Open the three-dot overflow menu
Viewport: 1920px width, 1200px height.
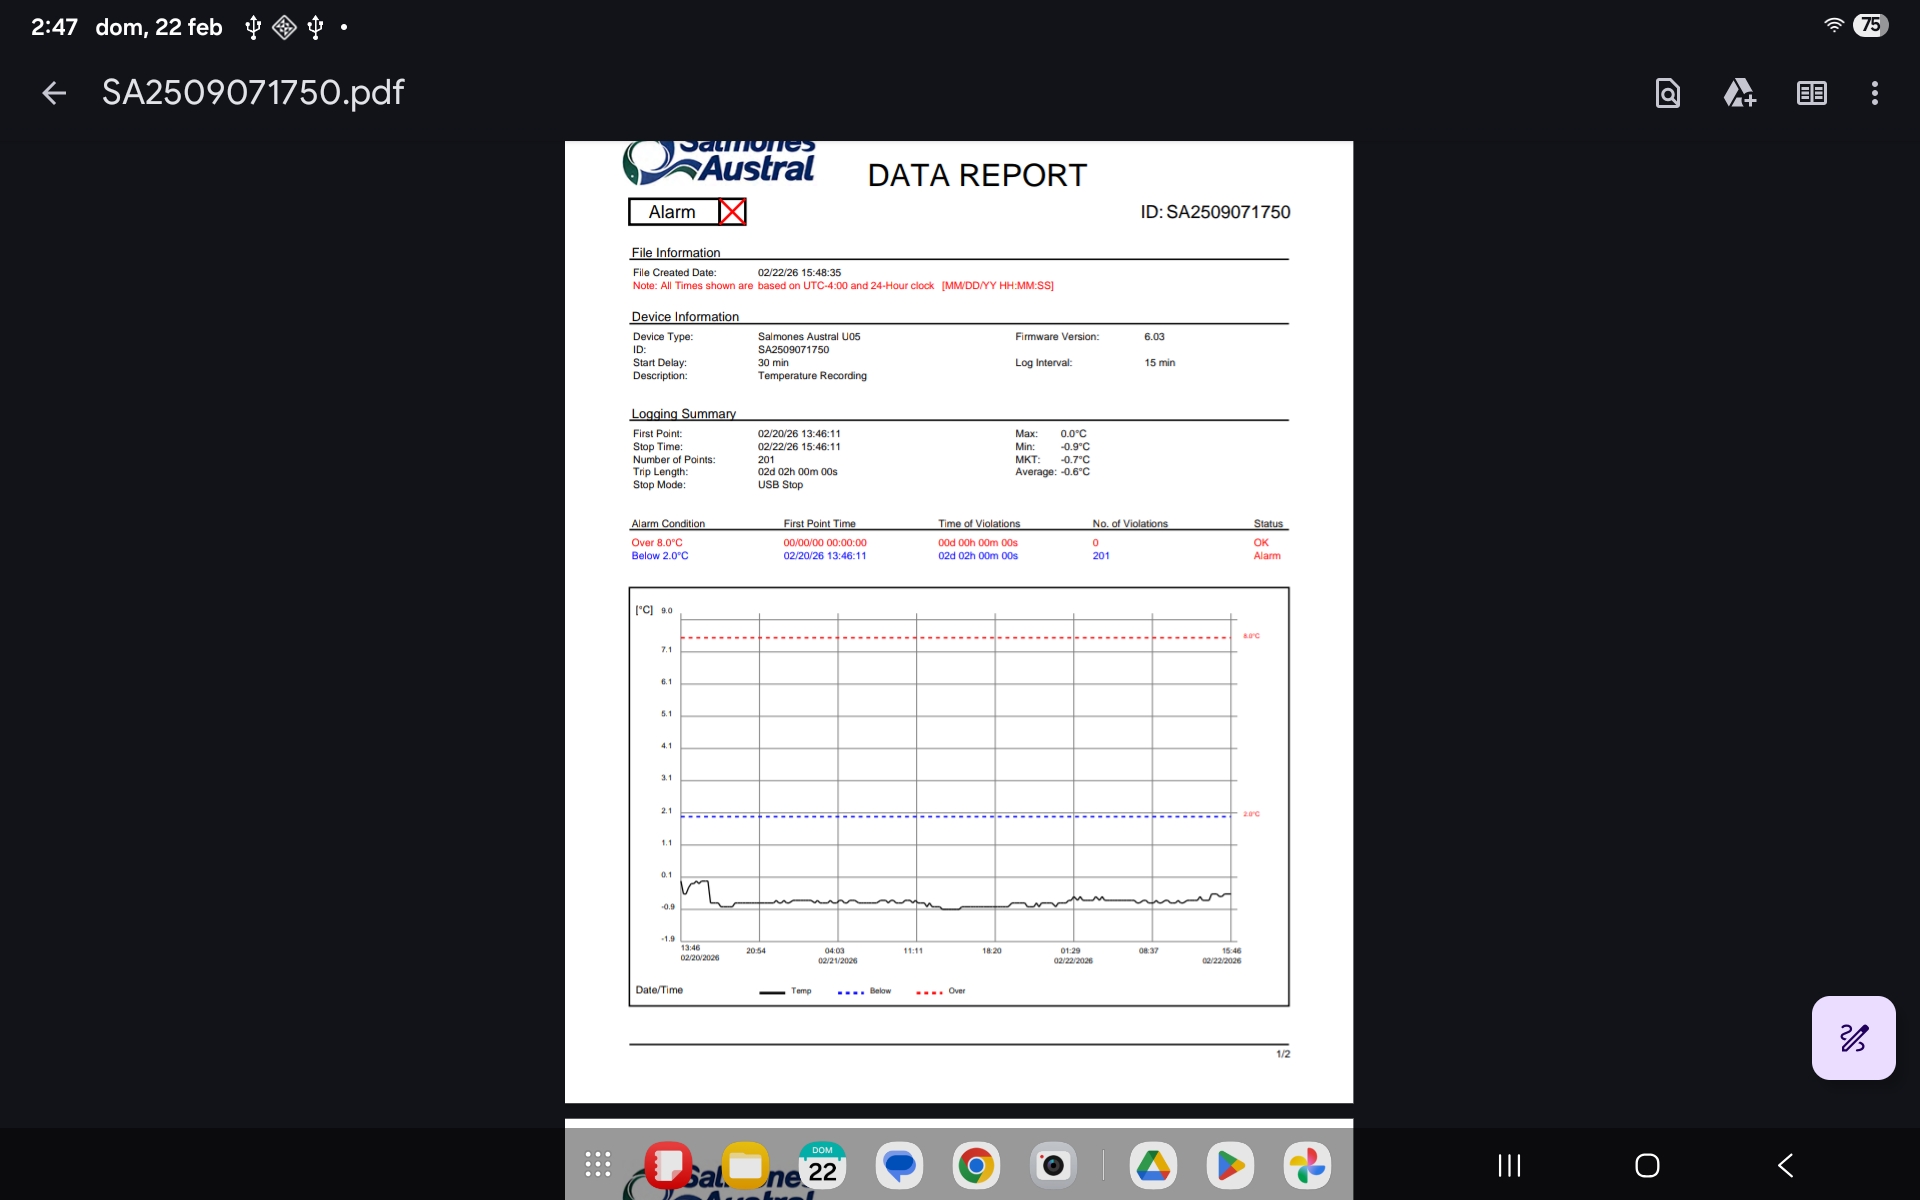(x=1874, y=93)
